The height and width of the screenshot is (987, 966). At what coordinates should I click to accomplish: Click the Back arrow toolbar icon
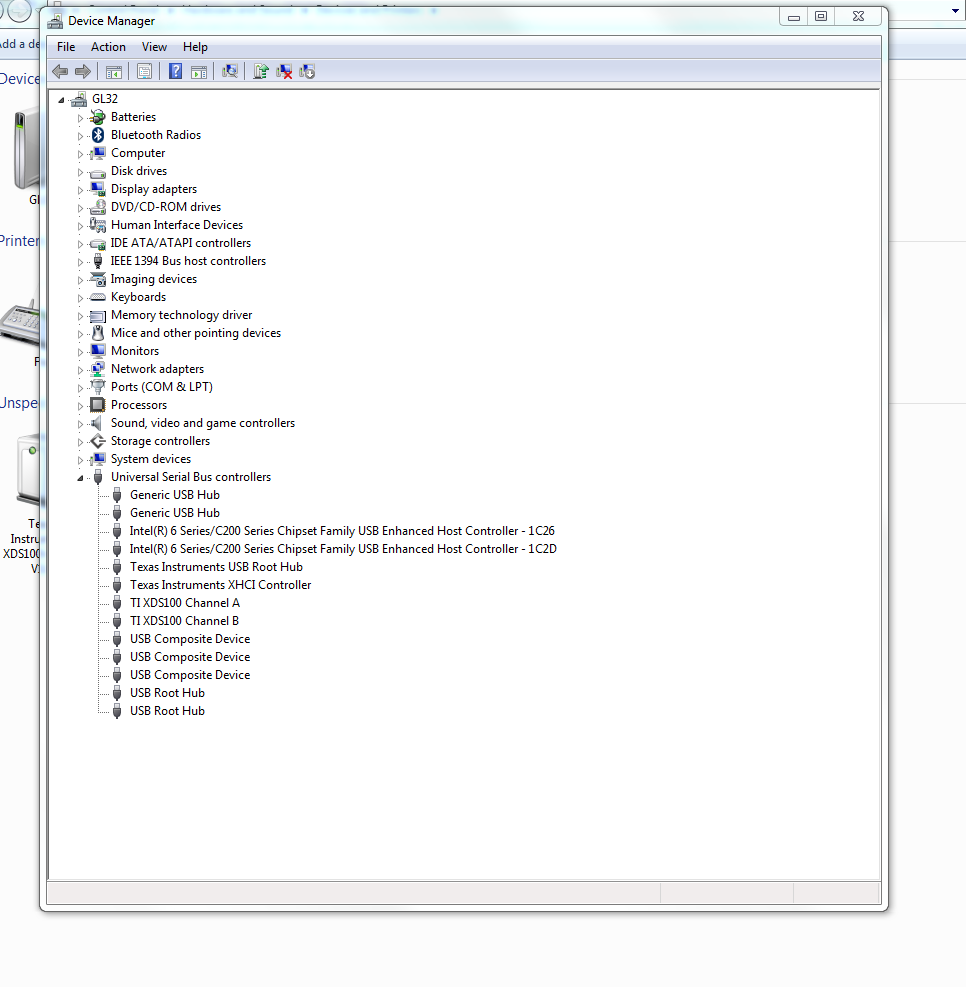(x=60, y=72)
